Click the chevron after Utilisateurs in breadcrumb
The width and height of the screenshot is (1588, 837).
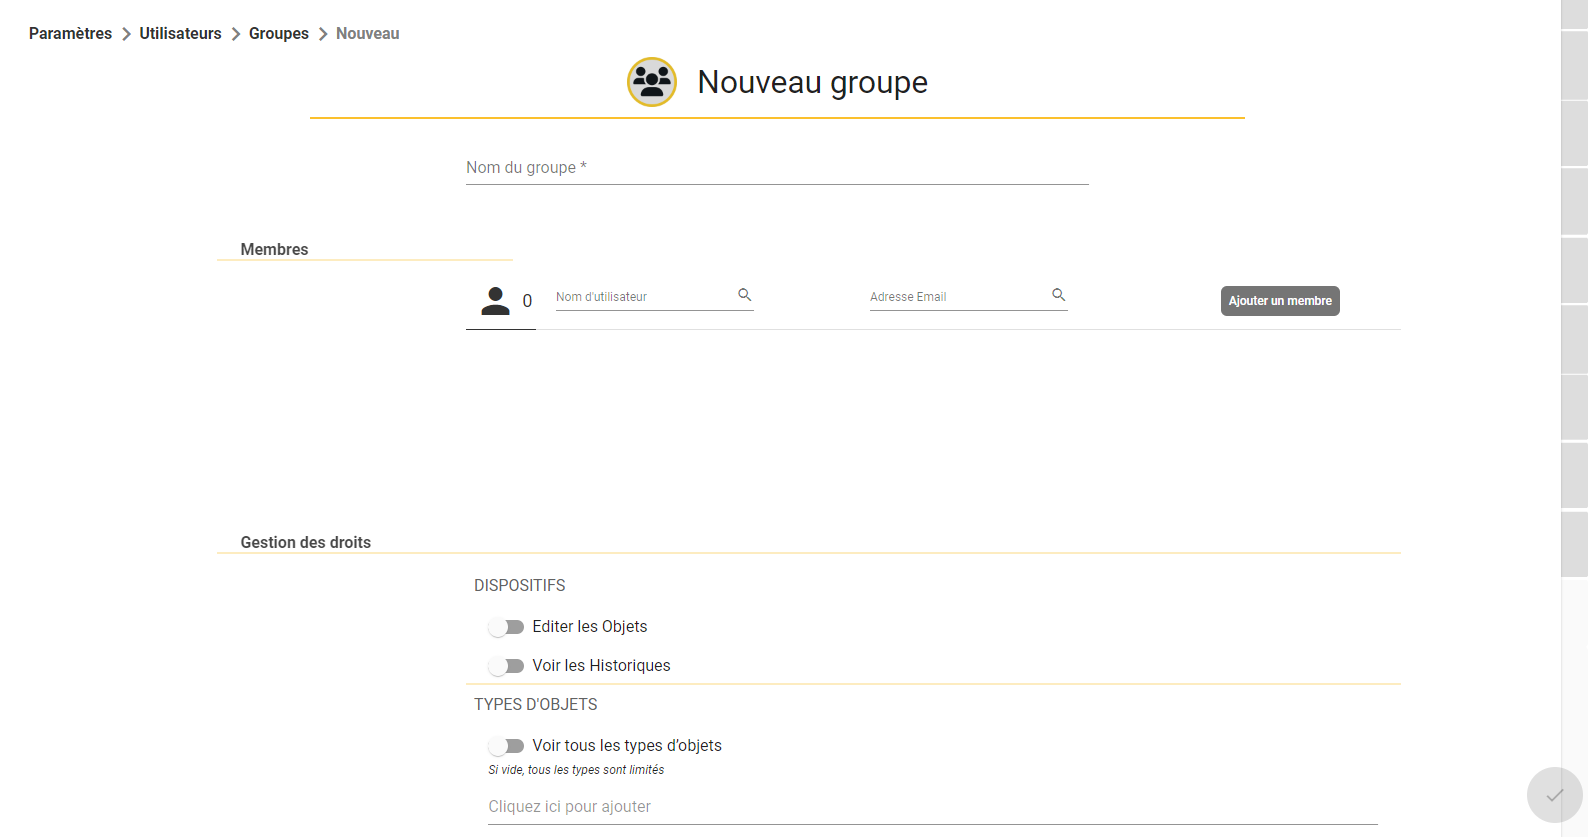[236, 34]
